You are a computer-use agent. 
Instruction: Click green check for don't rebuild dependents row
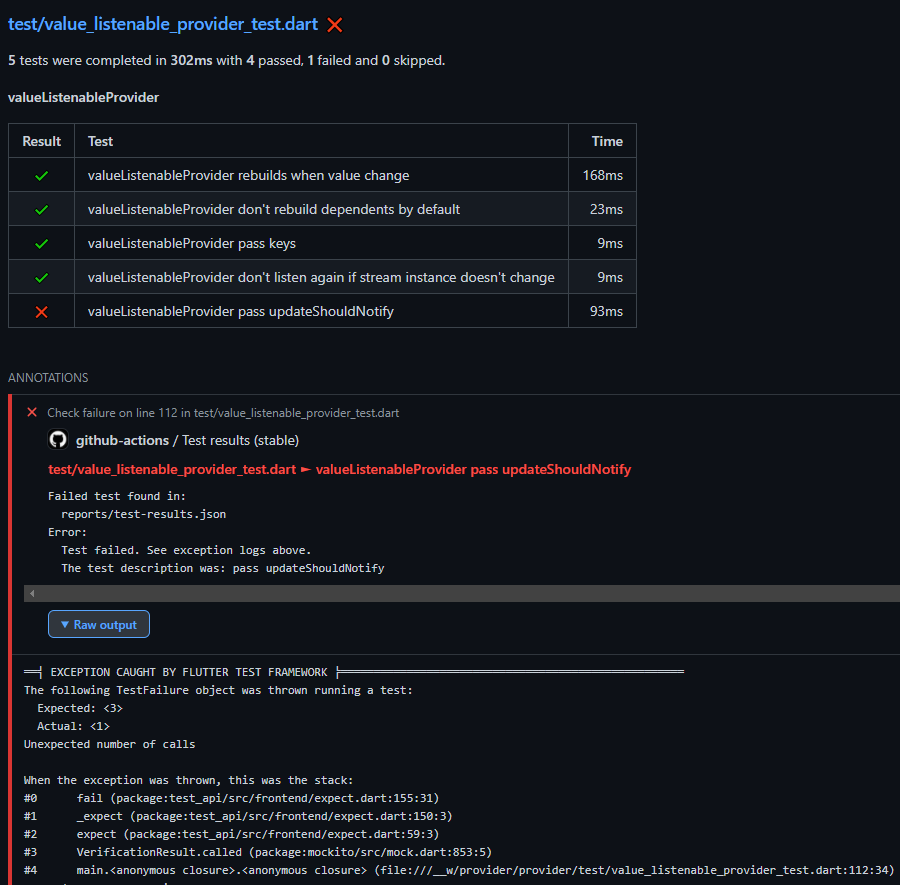click(x=41, y=210)
